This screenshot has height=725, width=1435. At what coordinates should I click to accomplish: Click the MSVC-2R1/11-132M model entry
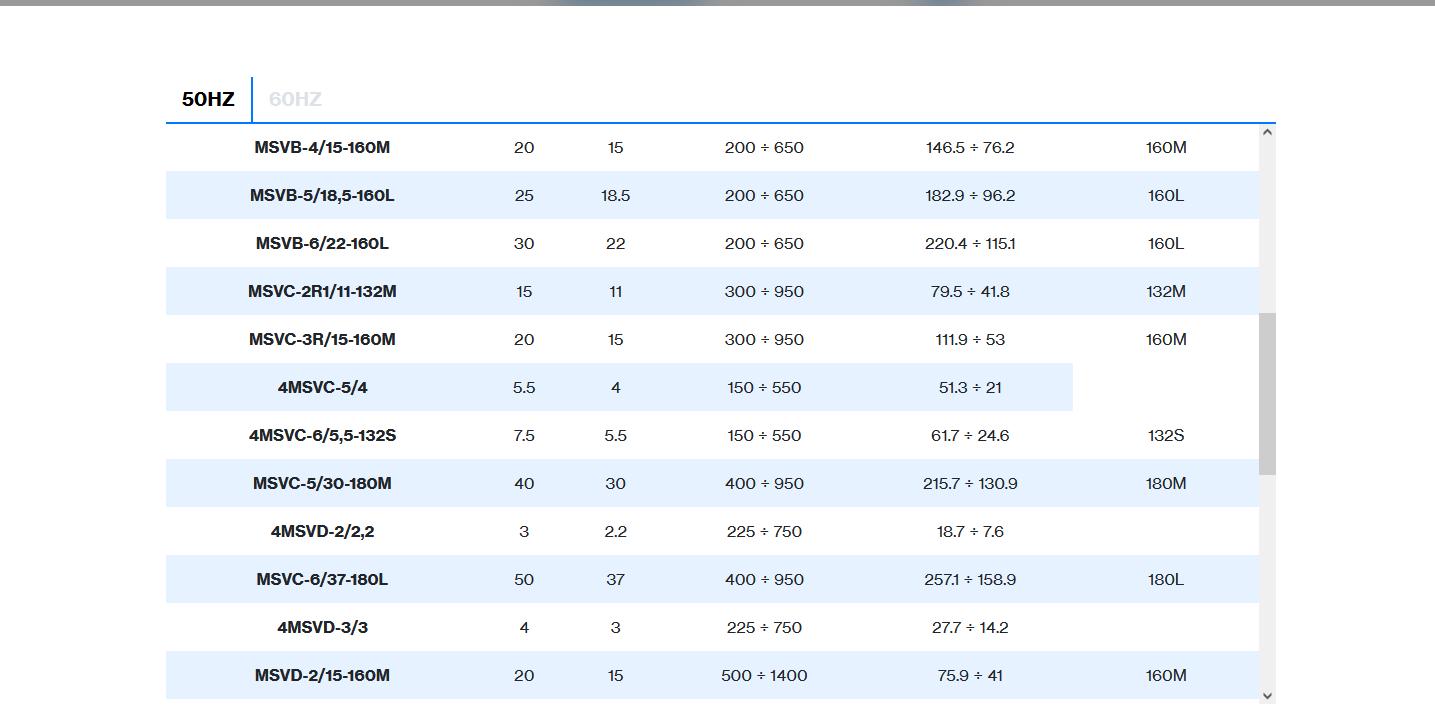(322, 292)
